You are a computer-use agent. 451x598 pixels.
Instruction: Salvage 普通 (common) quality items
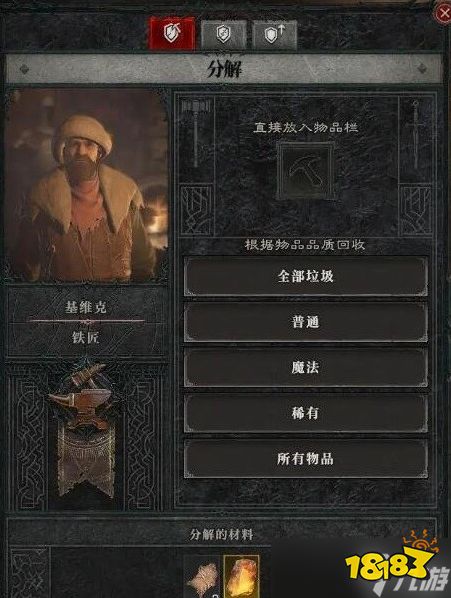(x=305, y=322)
